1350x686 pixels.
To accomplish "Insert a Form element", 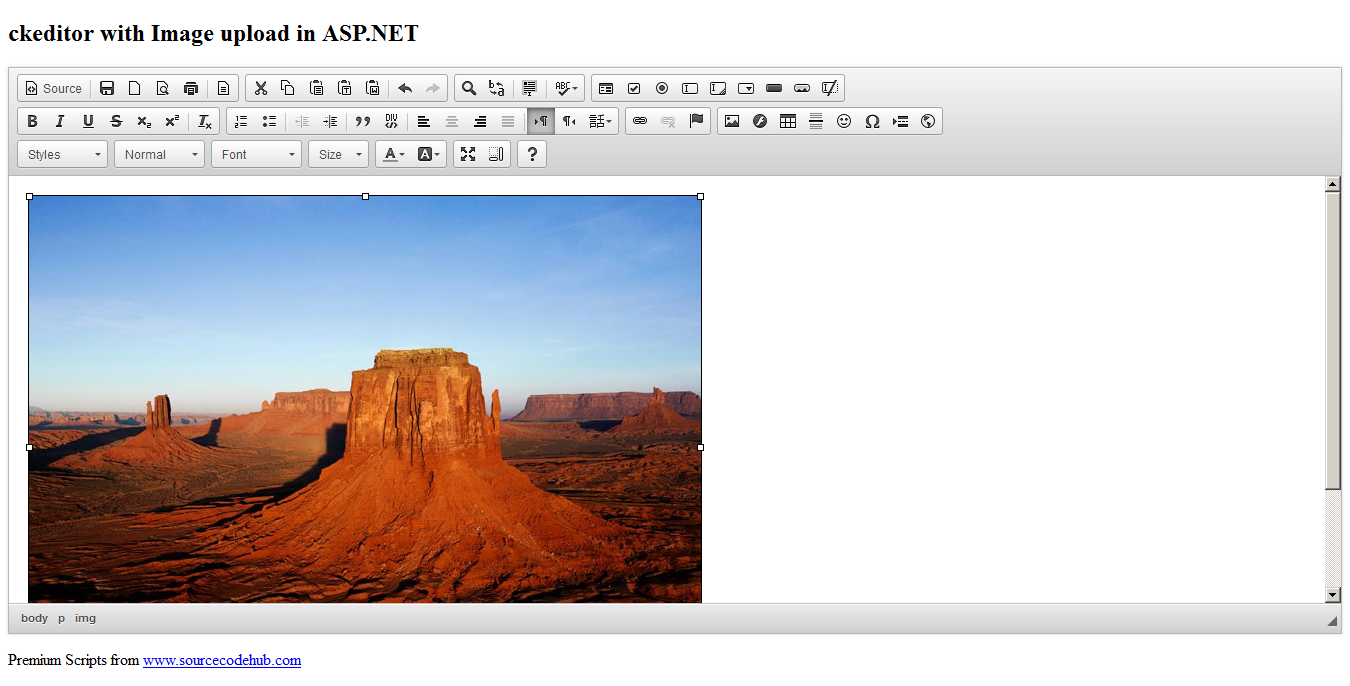I will pyautogui.click(x=606, y=88).
